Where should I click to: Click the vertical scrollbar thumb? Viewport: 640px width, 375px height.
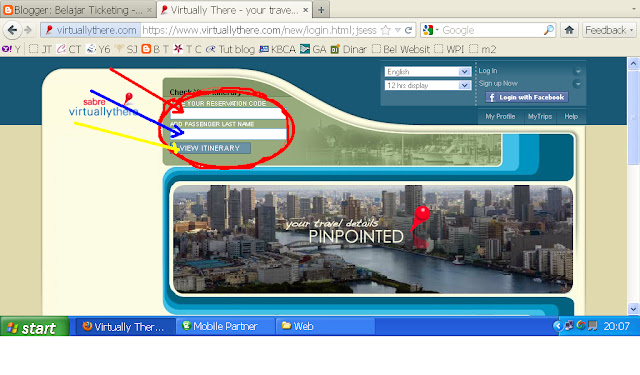point(633,117)
